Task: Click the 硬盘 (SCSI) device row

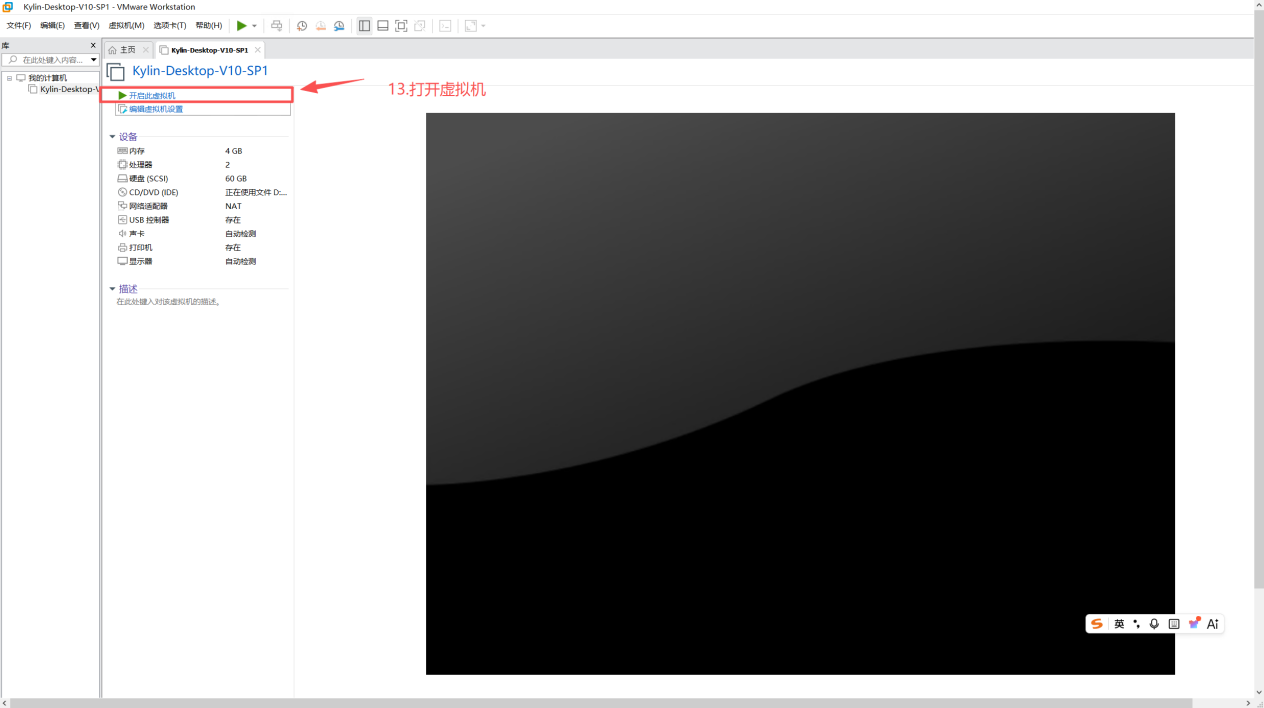Action: click(x=202, y=179)
